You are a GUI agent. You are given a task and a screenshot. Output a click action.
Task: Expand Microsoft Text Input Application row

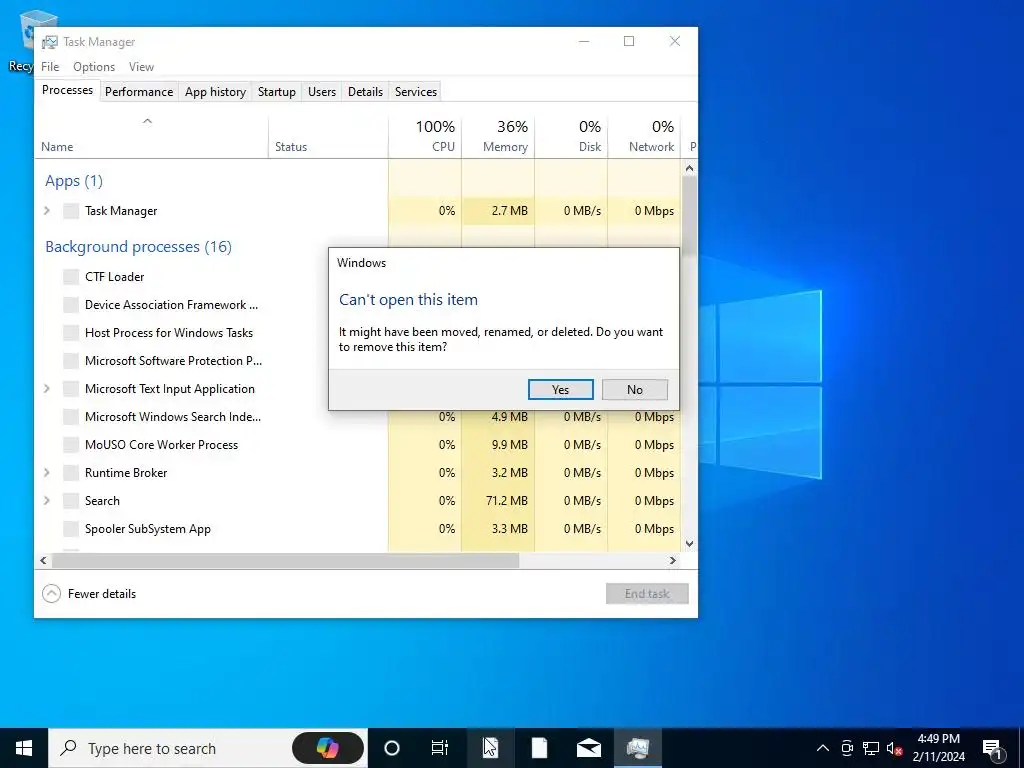click(x=46, y=389)
